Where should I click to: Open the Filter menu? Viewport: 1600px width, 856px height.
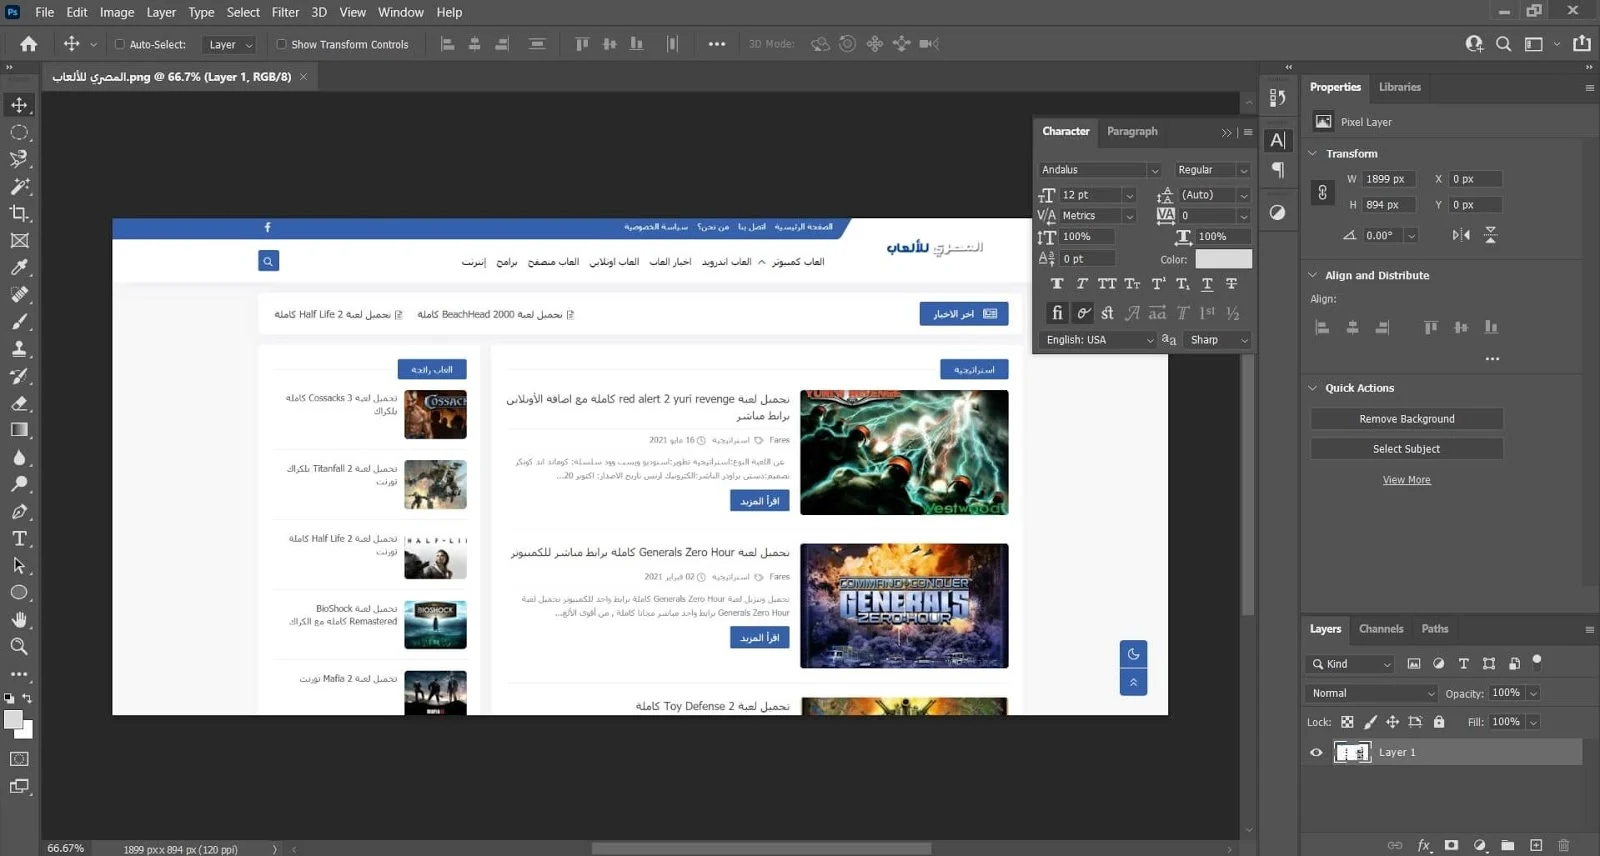click(x=285, y=12)
